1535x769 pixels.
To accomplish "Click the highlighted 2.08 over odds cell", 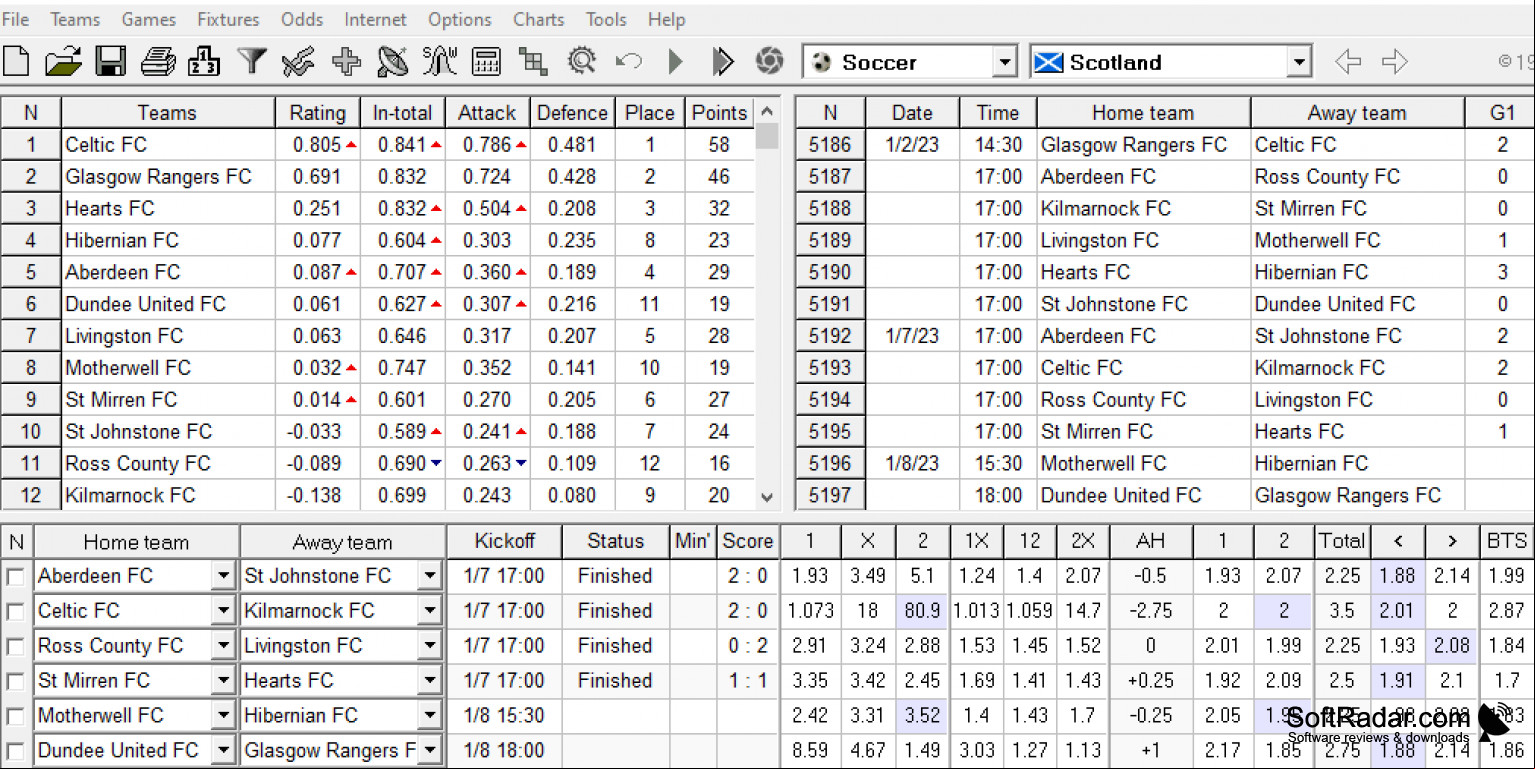I will (1451, 646).
